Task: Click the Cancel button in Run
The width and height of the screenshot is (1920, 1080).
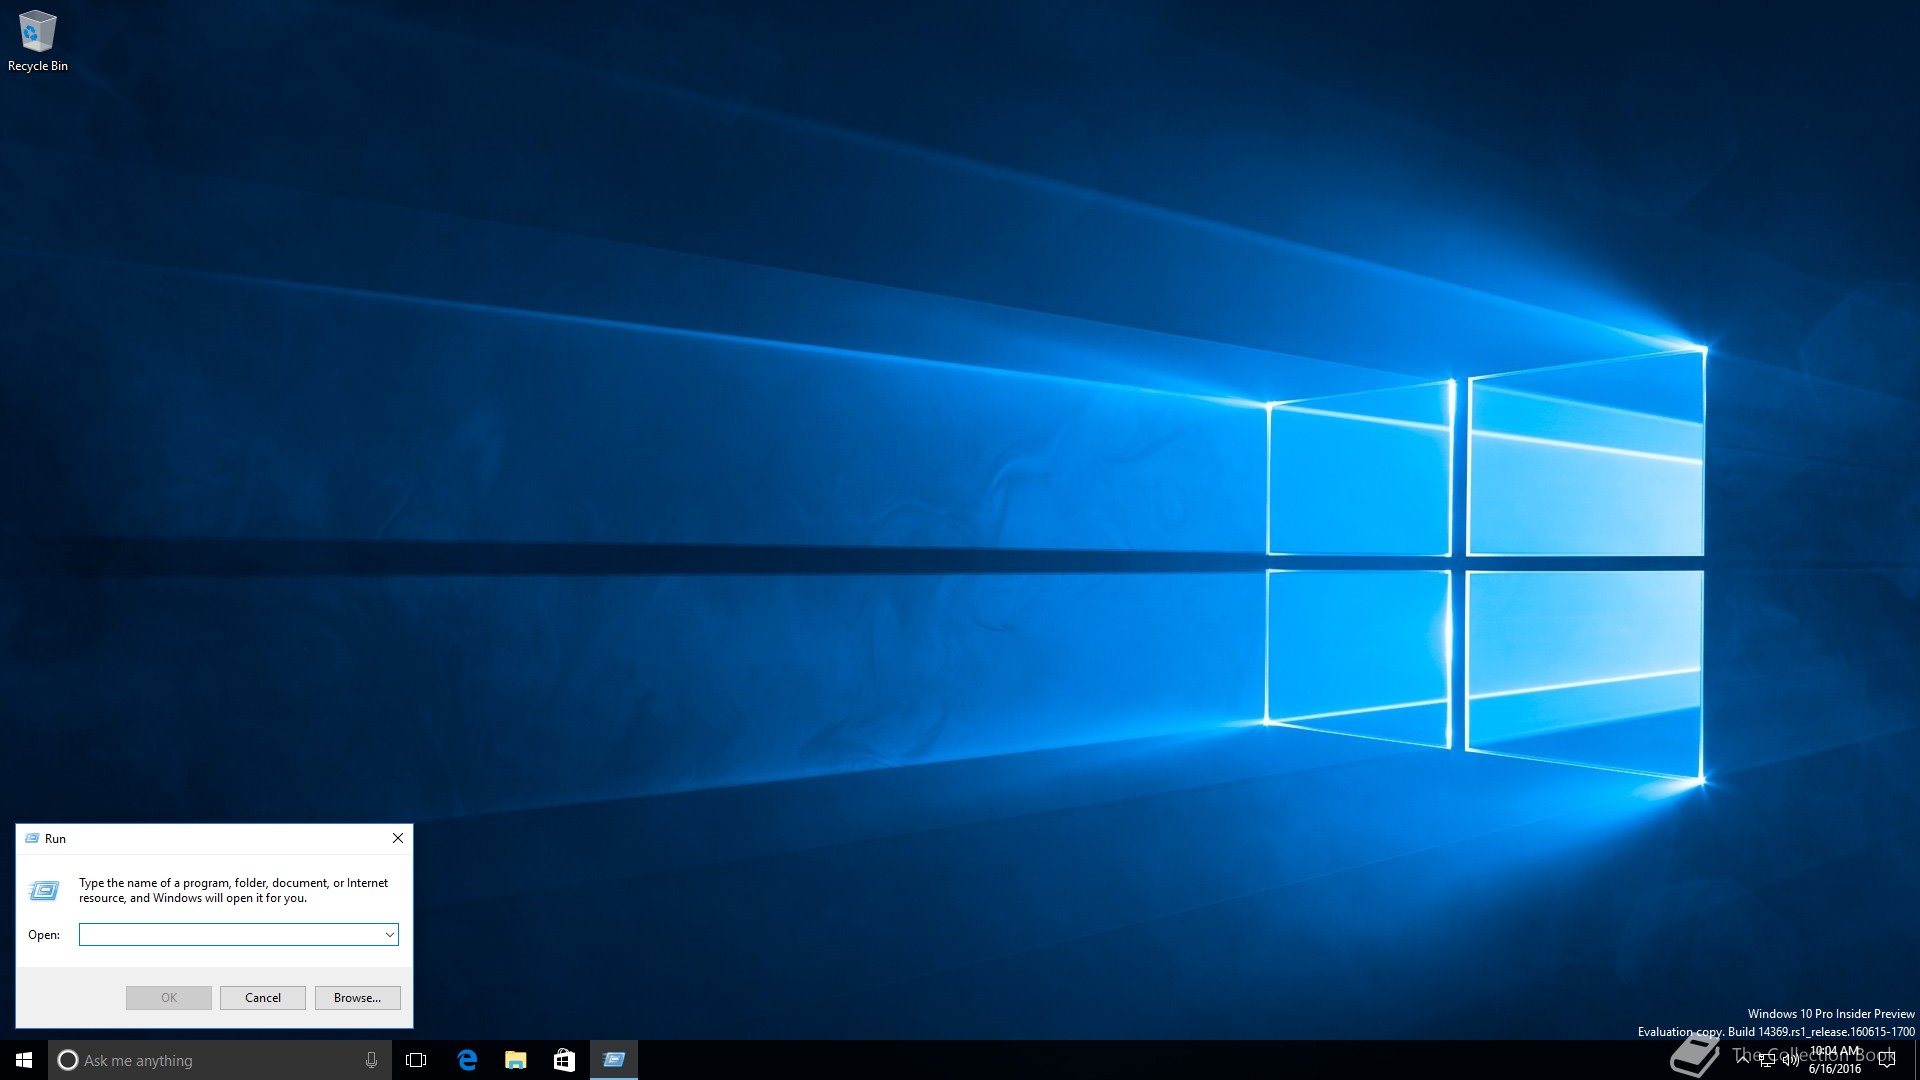Action: tap(263, 998)
